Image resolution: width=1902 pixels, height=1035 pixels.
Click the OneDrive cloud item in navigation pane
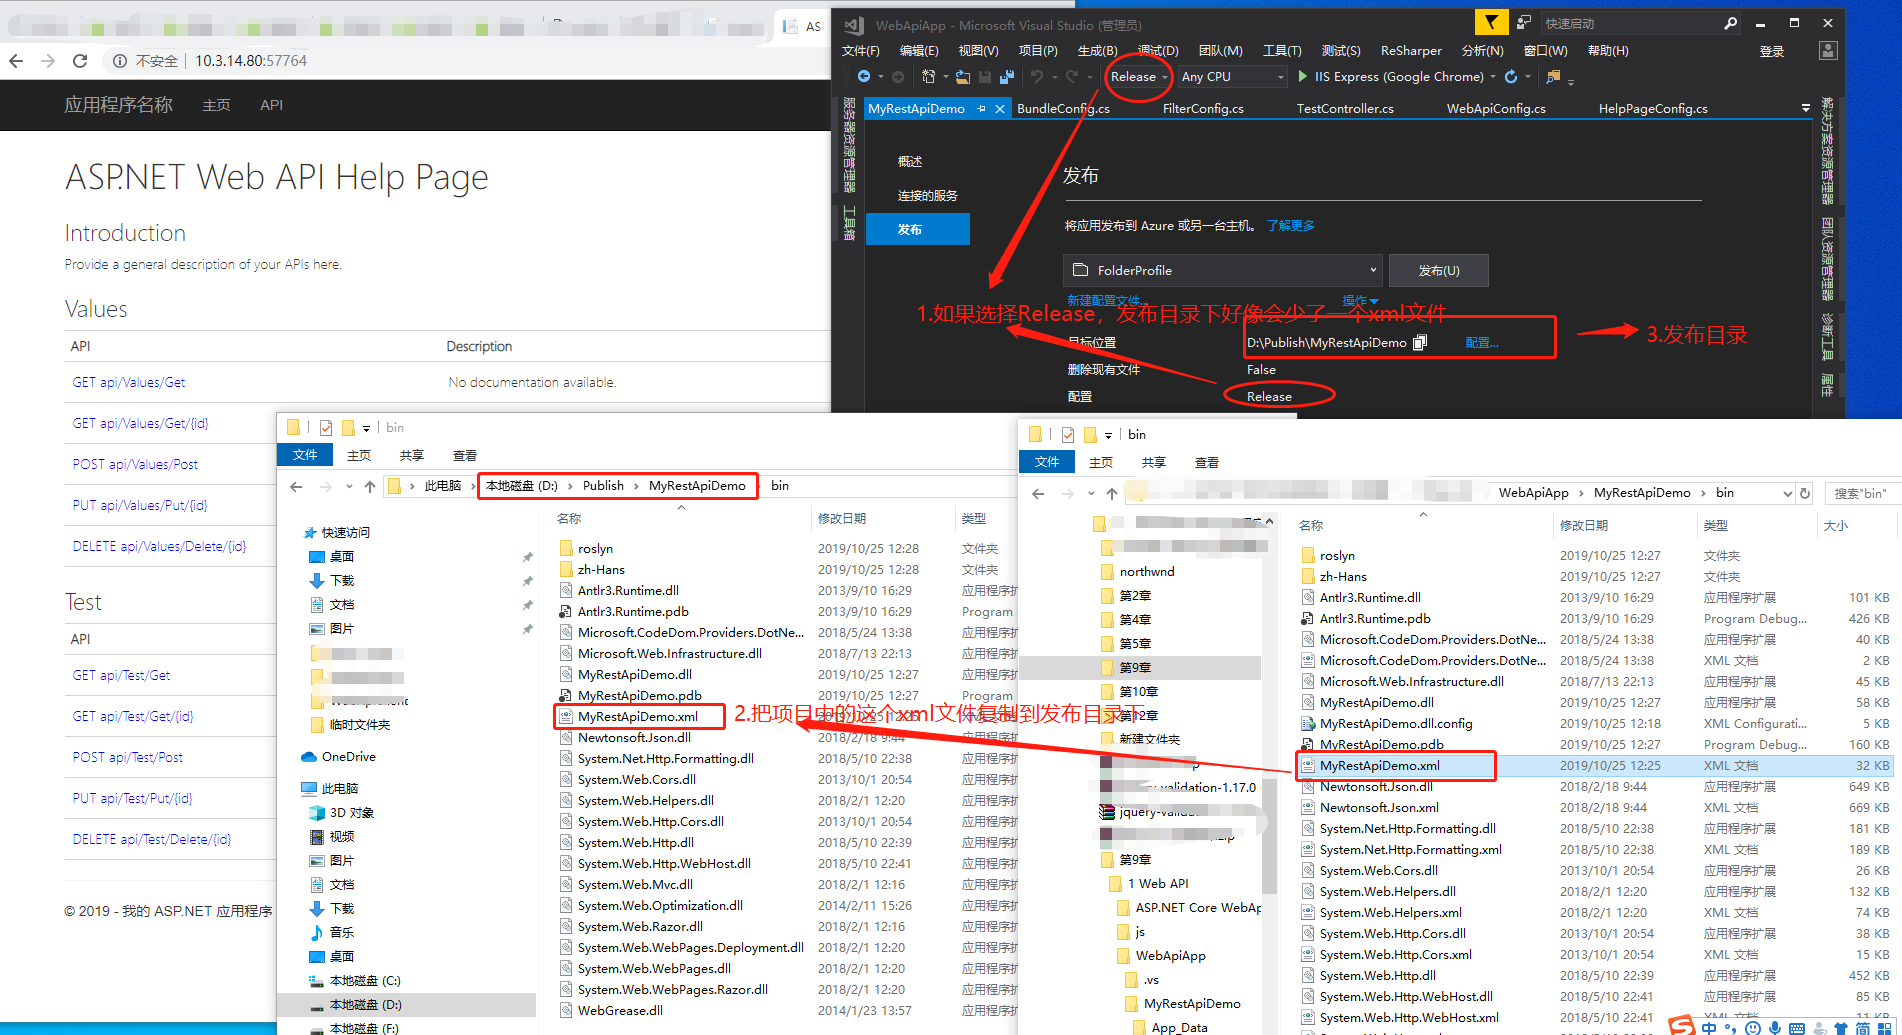340,757
